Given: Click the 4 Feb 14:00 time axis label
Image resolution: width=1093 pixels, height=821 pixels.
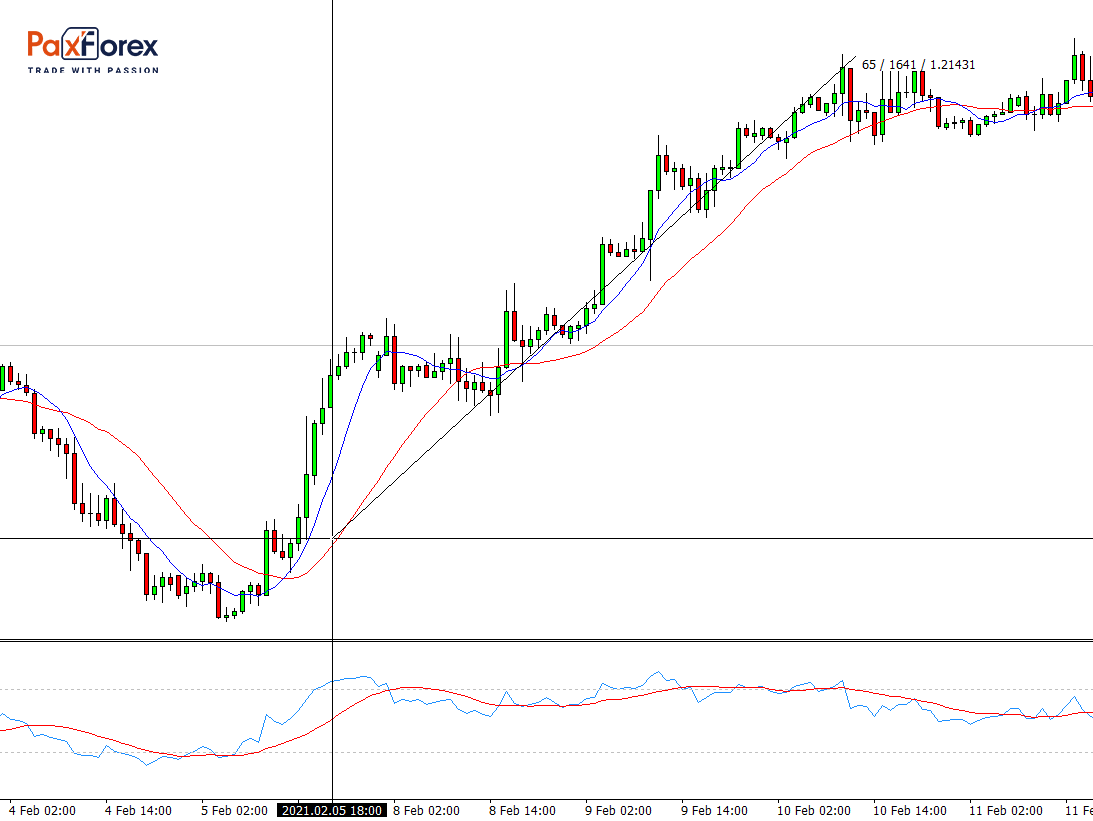Looking at the screenshot, I should tap(138, 811).
